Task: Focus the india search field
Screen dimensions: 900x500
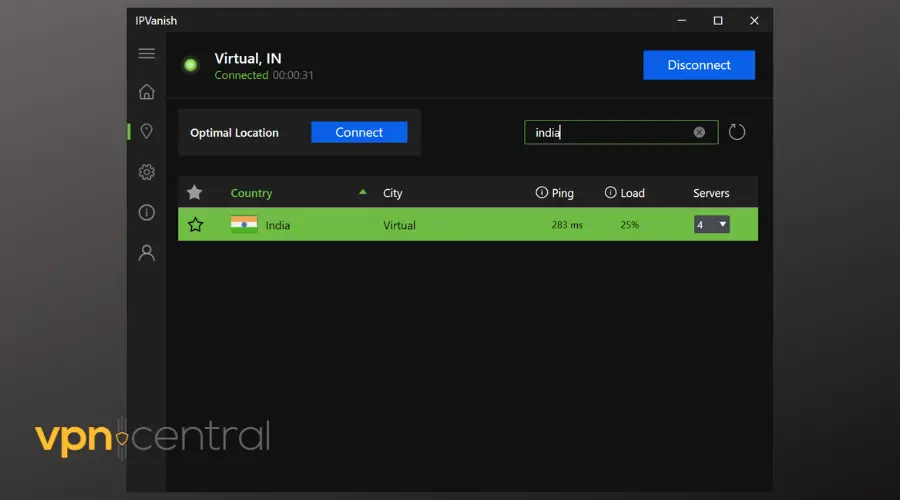Action: point(621,132)
